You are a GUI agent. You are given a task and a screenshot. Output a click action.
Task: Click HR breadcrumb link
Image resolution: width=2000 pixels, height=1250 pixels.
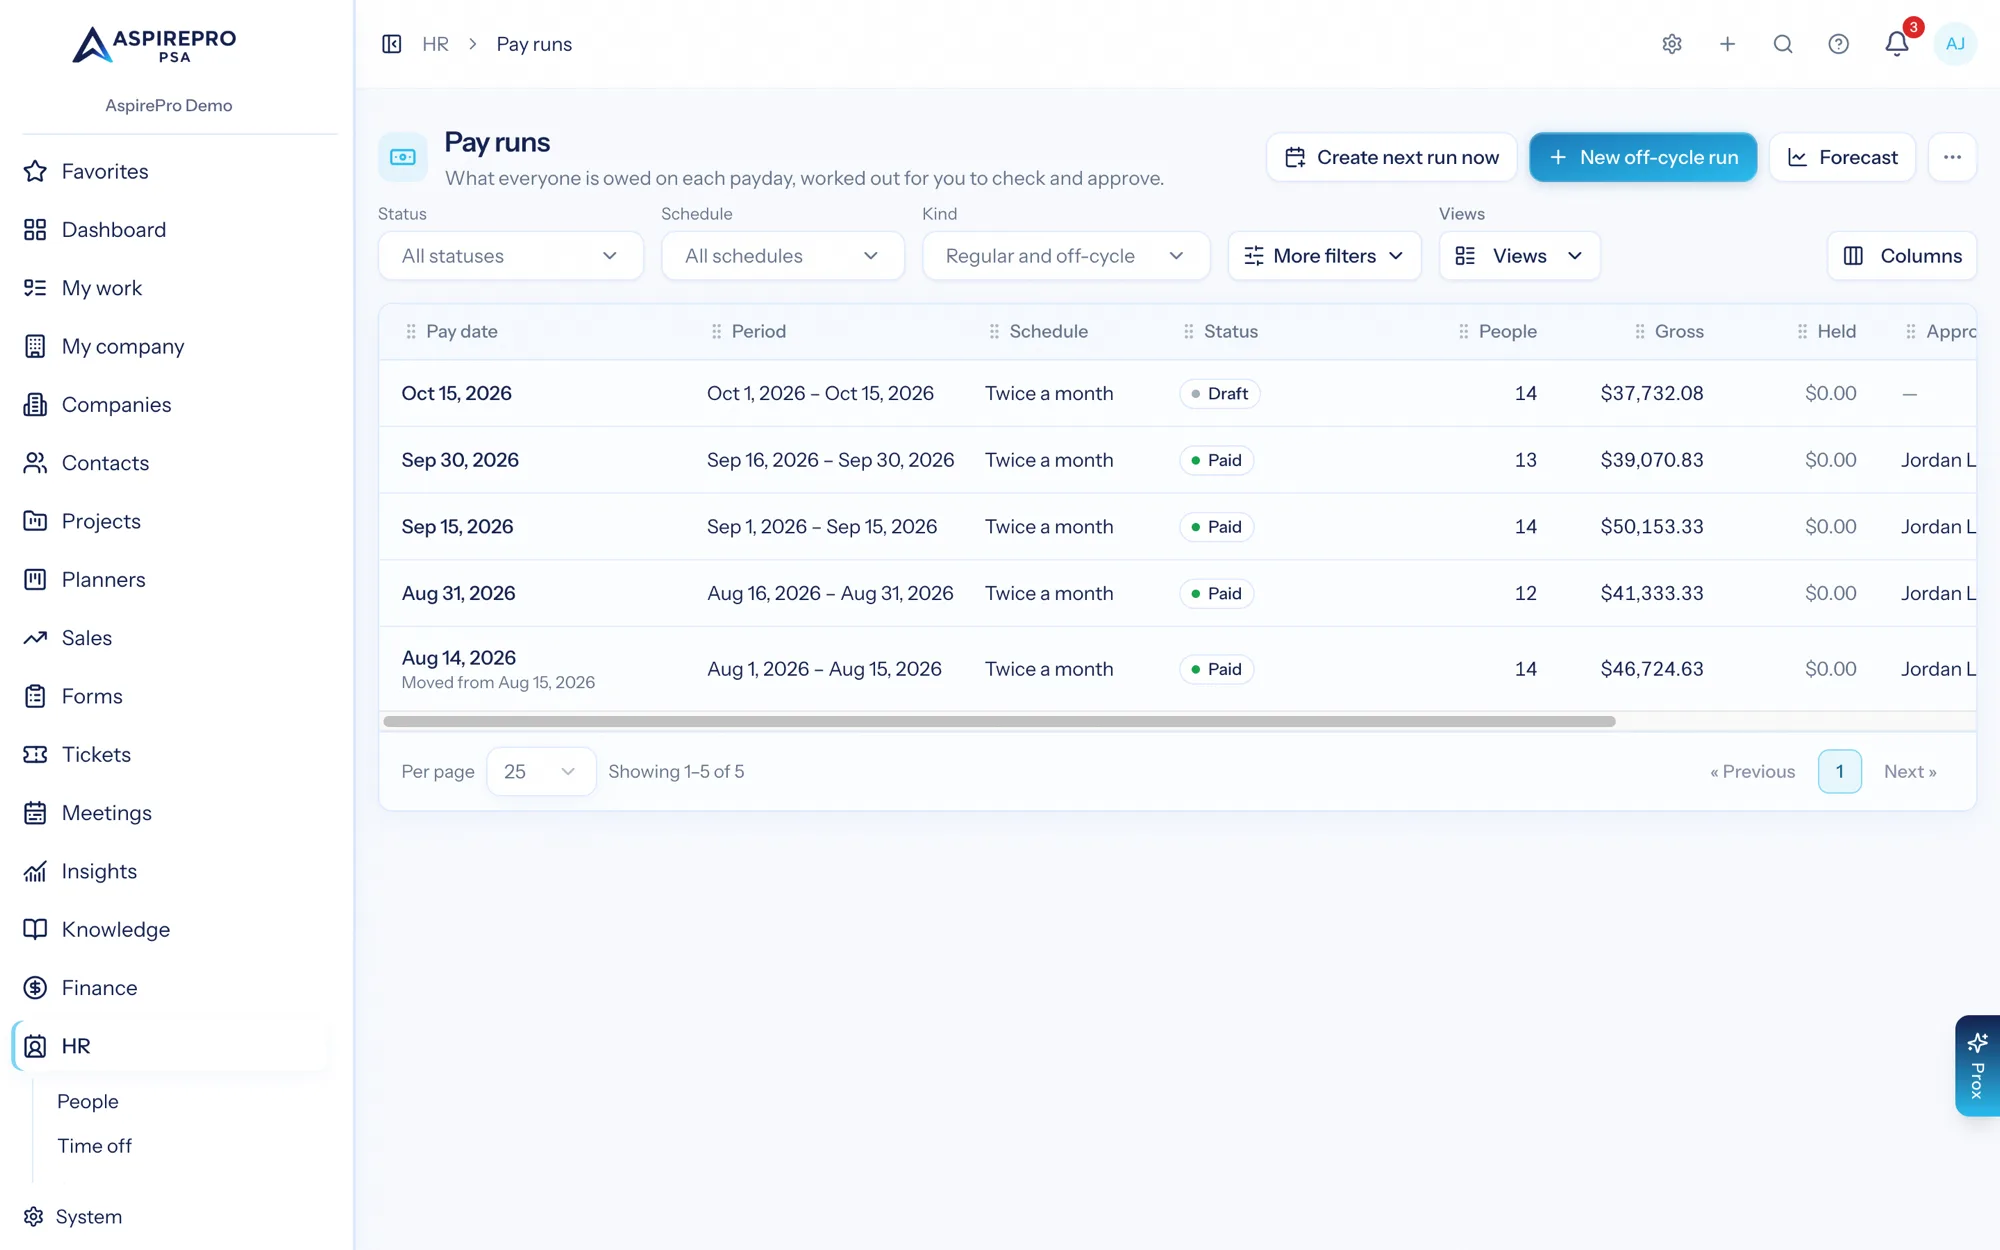coord(435,44)
